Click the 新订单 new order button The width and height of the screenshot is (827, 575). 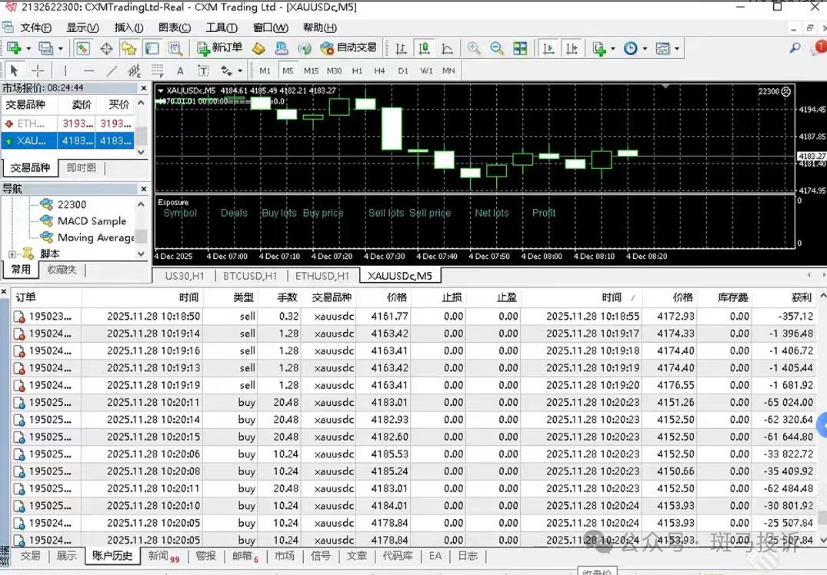[x=218, y=48]
